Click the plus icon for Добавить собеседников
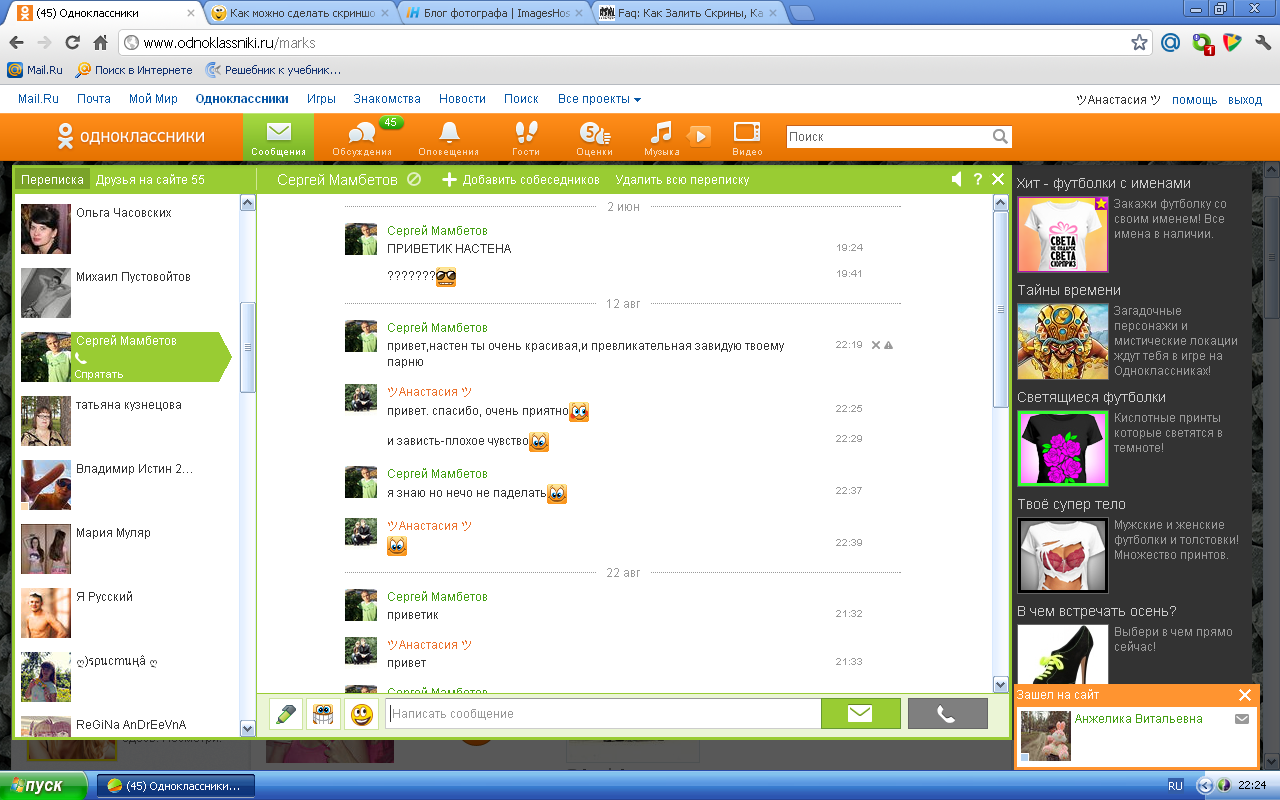The height and width of the screenshot is (800, 1280). tap(449, 179)
